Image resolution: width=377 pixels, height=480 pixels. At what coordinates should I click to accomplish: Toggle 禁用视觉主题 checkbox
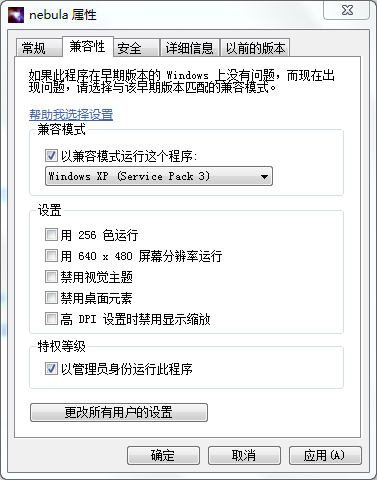click(51, 277)
